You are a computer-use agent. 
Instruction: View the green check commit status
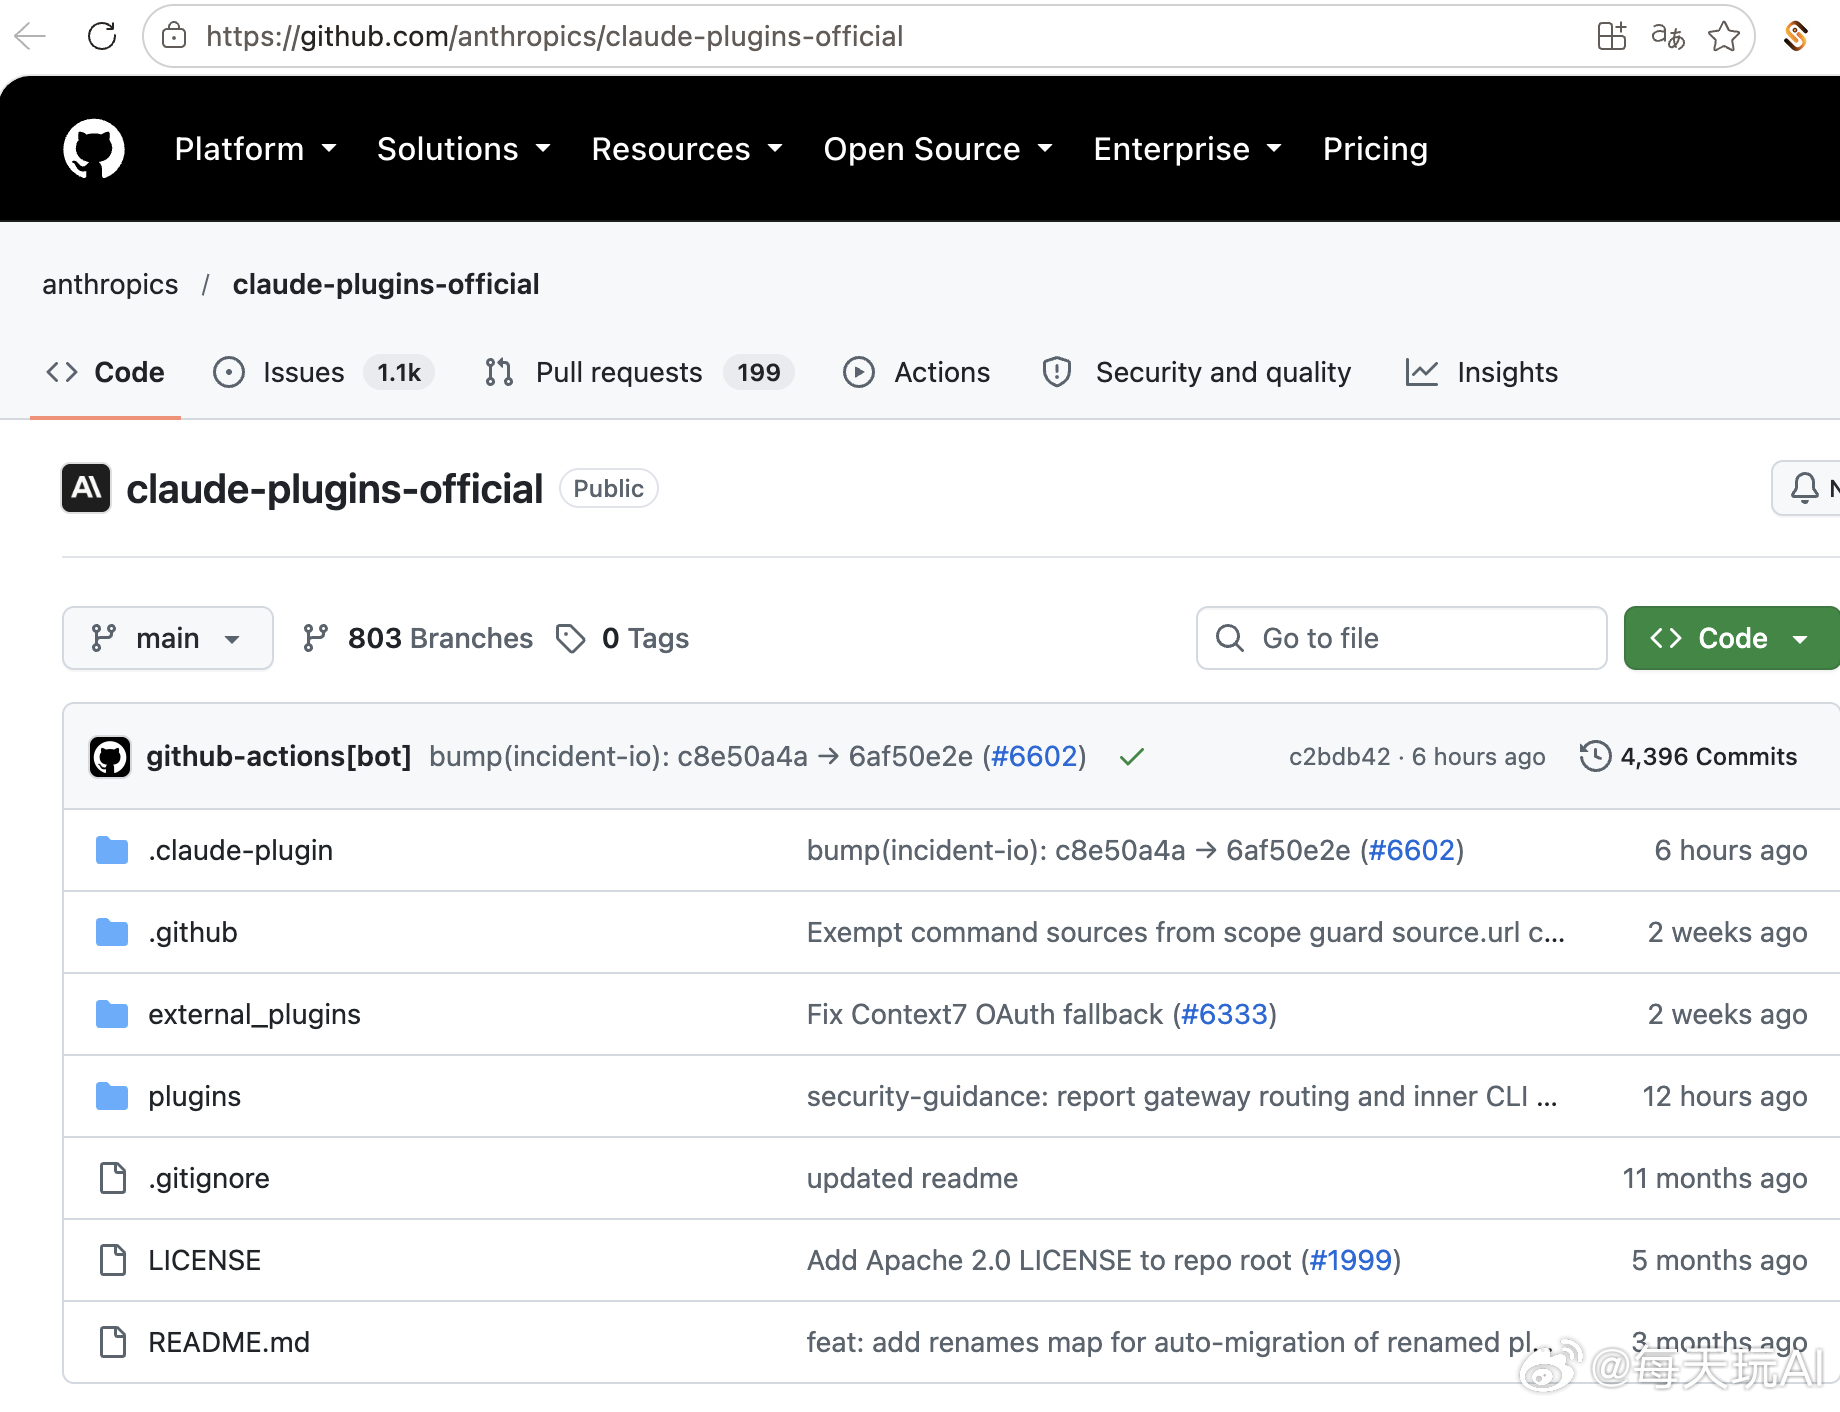pos(1131,757)
